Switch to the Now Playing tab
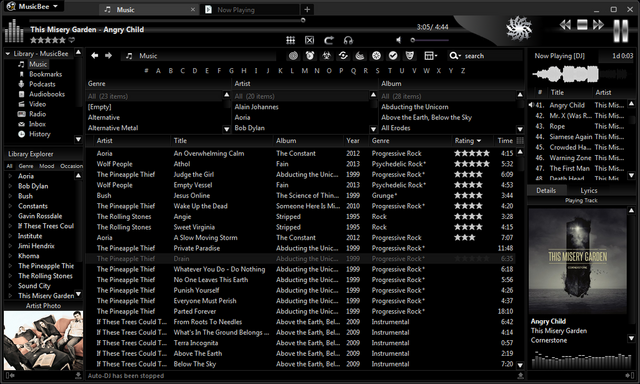Screen dimensions: 640x384 [x=249, y=9]
